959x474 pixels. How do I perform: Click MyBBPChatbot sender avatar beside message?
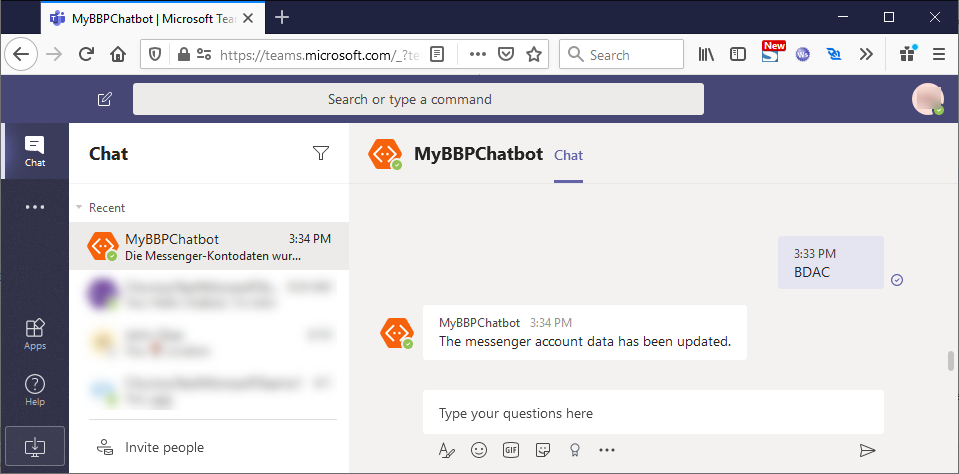click(396, 333)
